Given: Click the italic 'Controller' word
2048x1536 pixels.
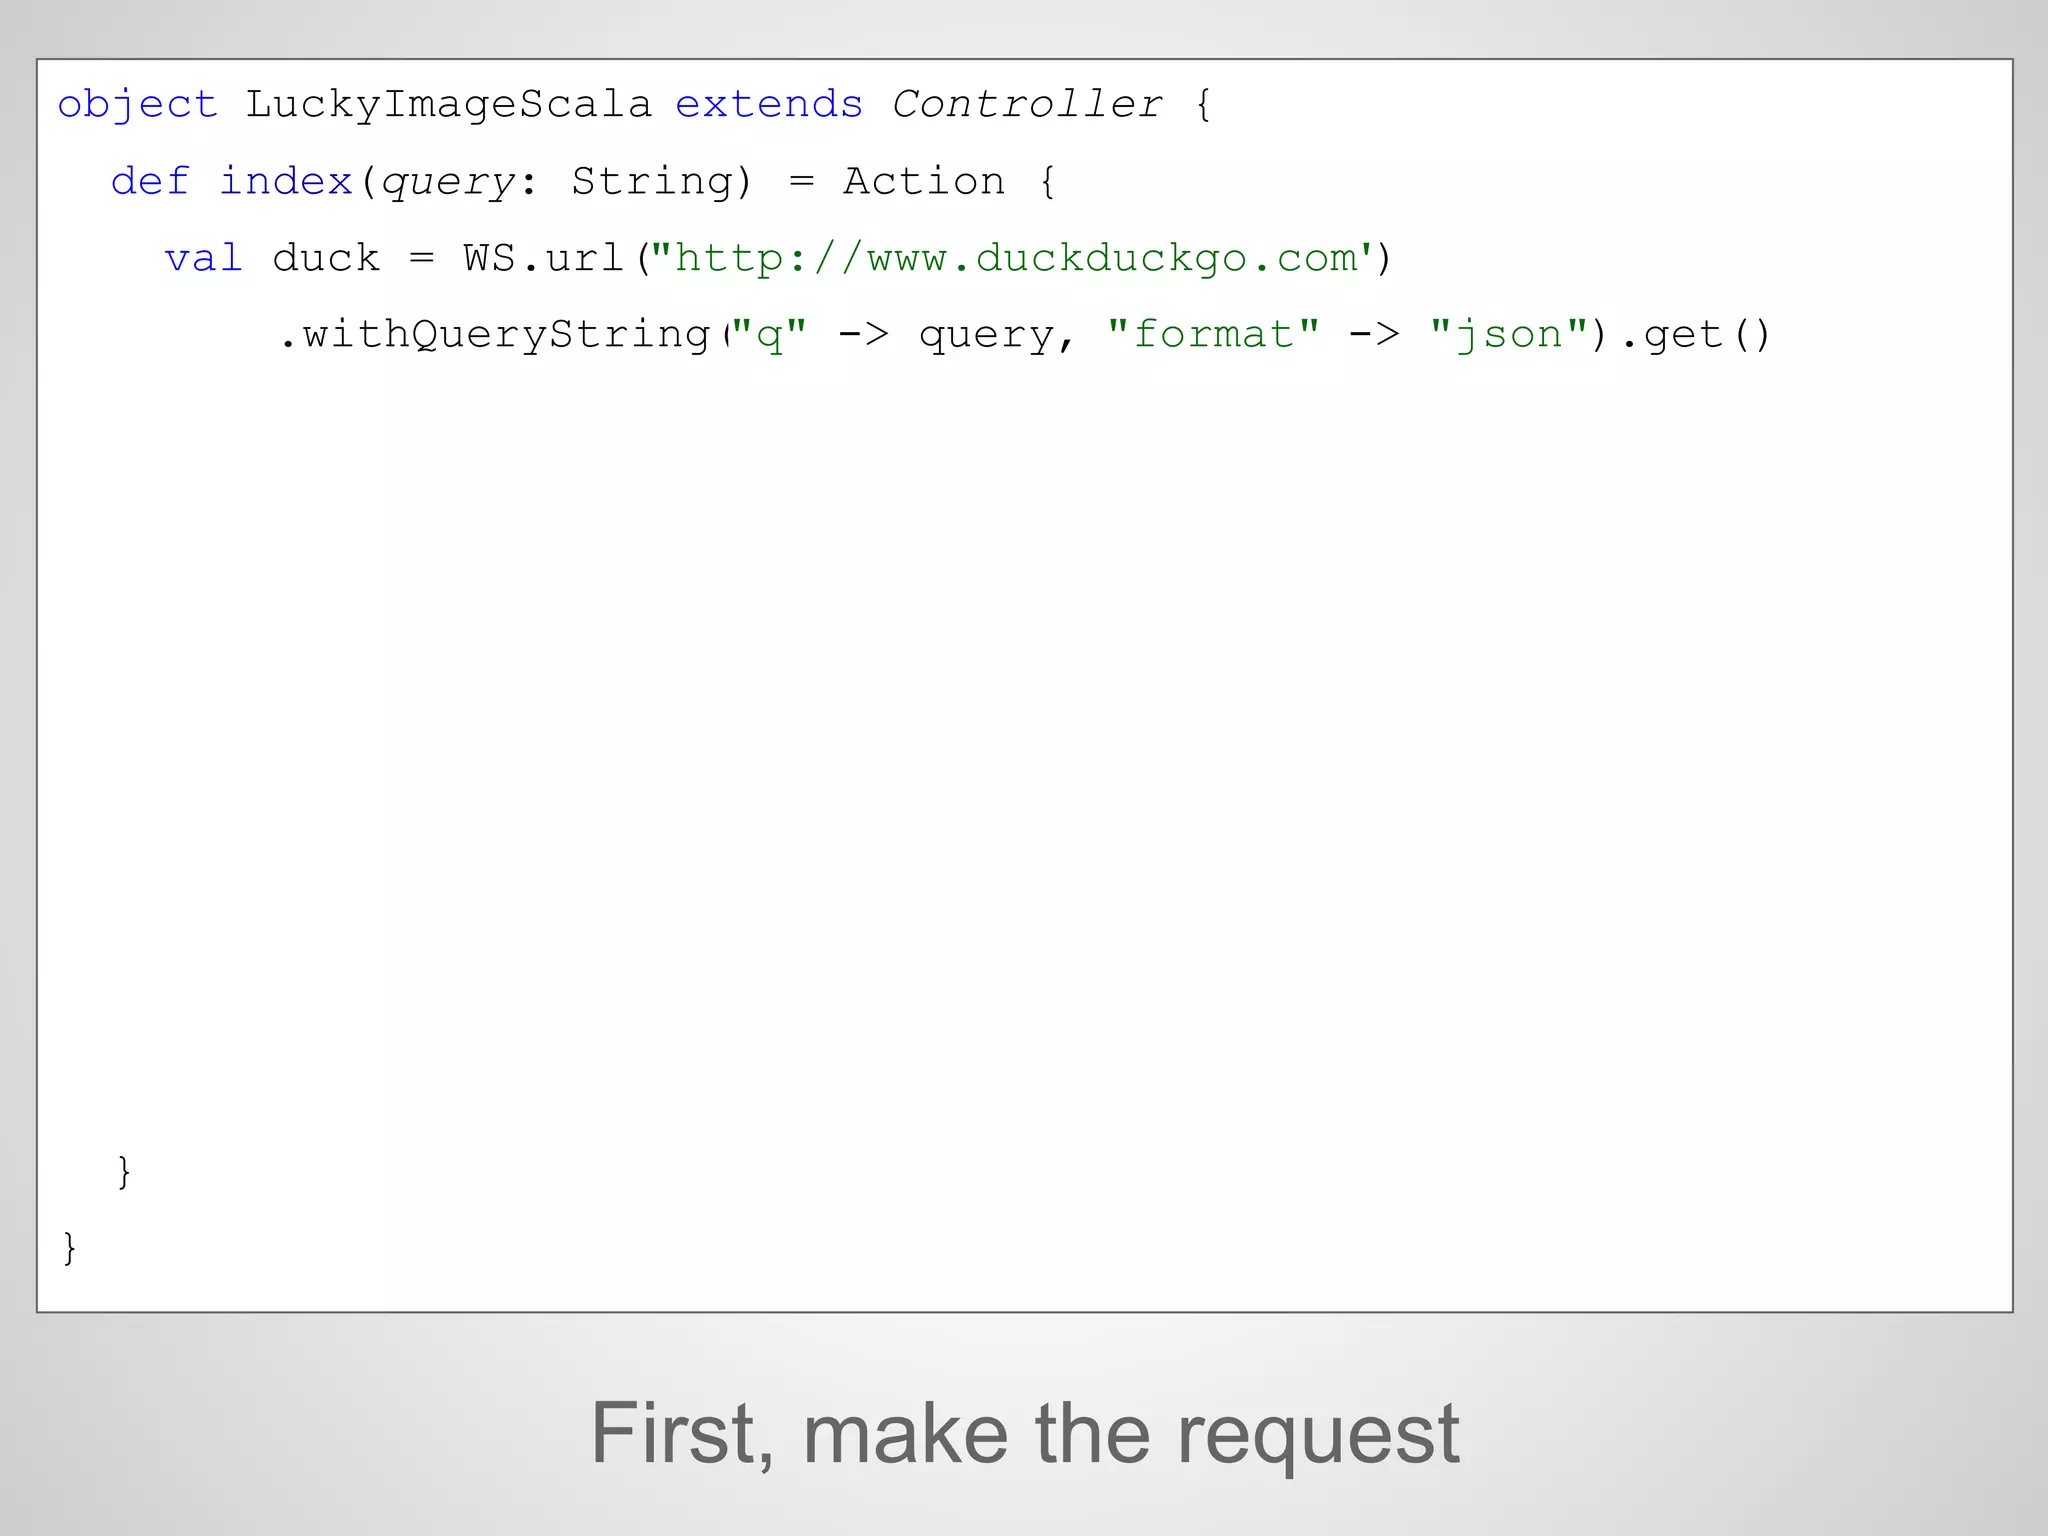Looking at the screenshot, I should pos(1027,105).
